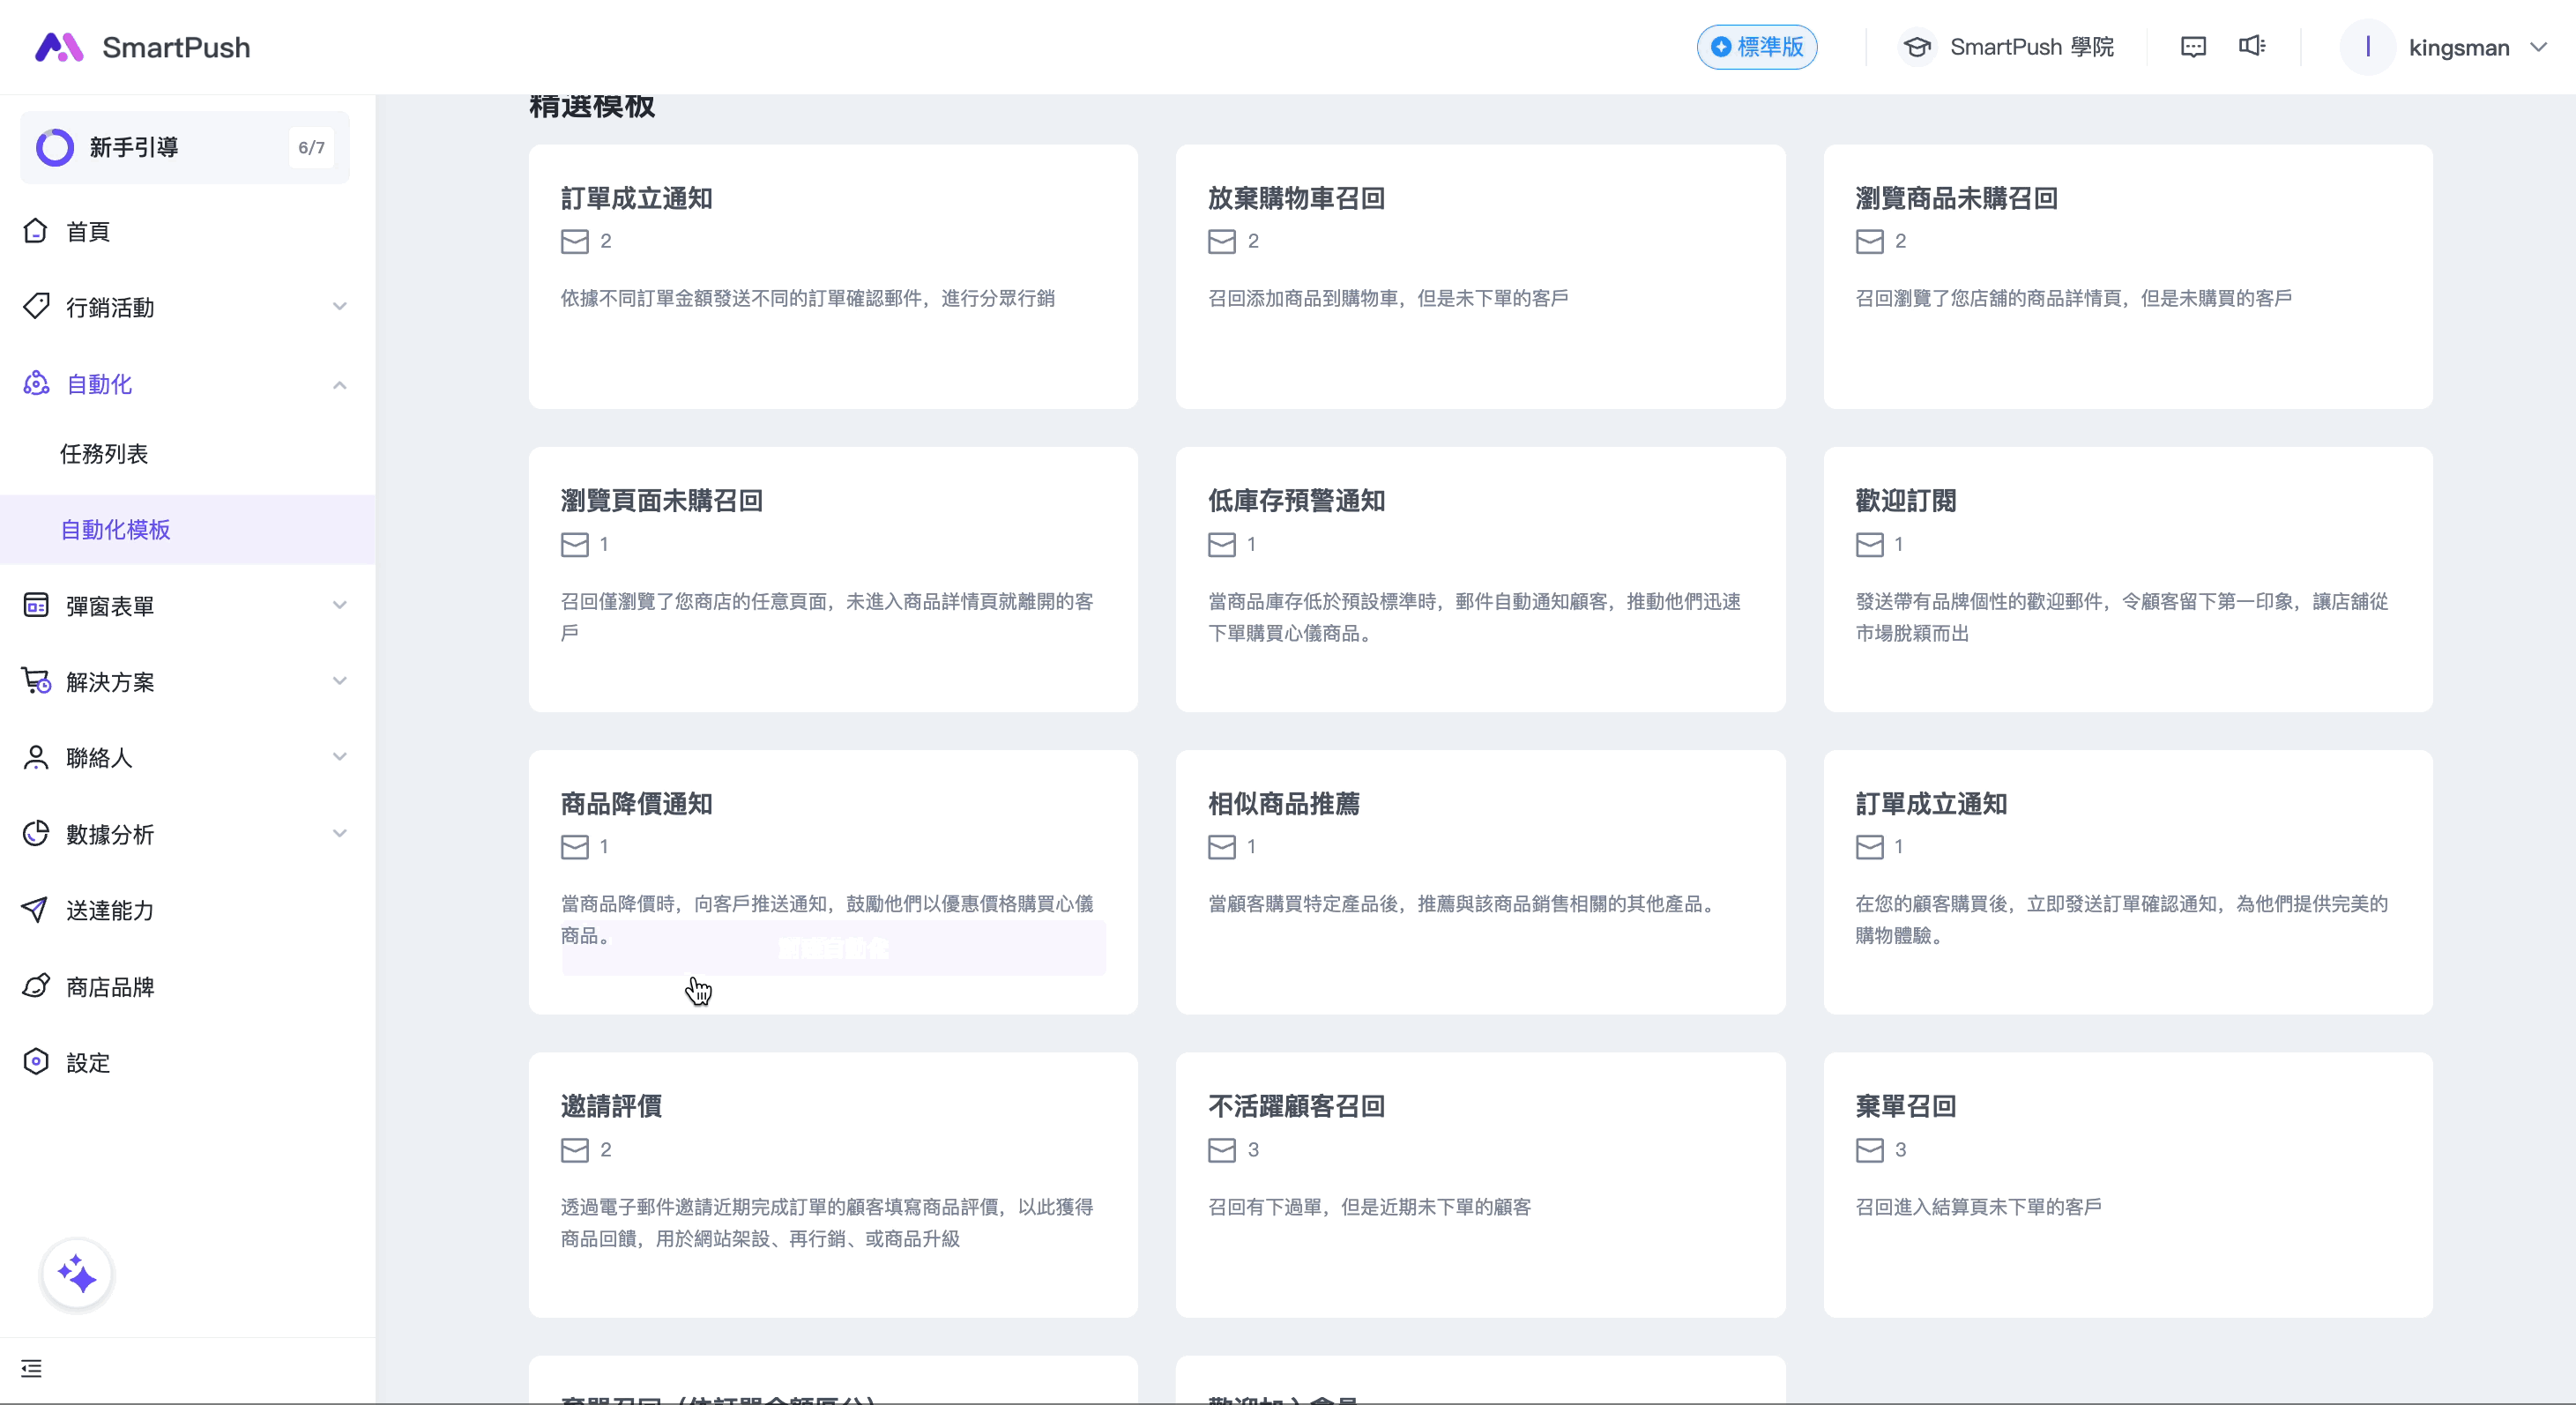
Task: Open 送達能力 paper plane item
Action: [x=110, y=910]
